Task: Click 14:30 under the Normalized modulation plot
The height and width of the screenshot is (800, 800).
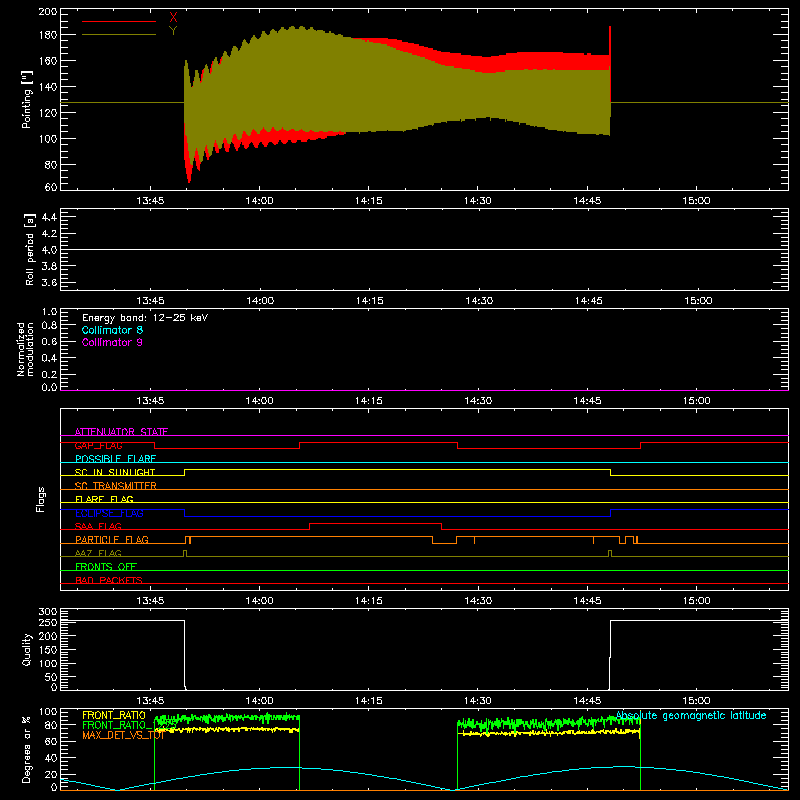Action: click(x=478, y=401)
